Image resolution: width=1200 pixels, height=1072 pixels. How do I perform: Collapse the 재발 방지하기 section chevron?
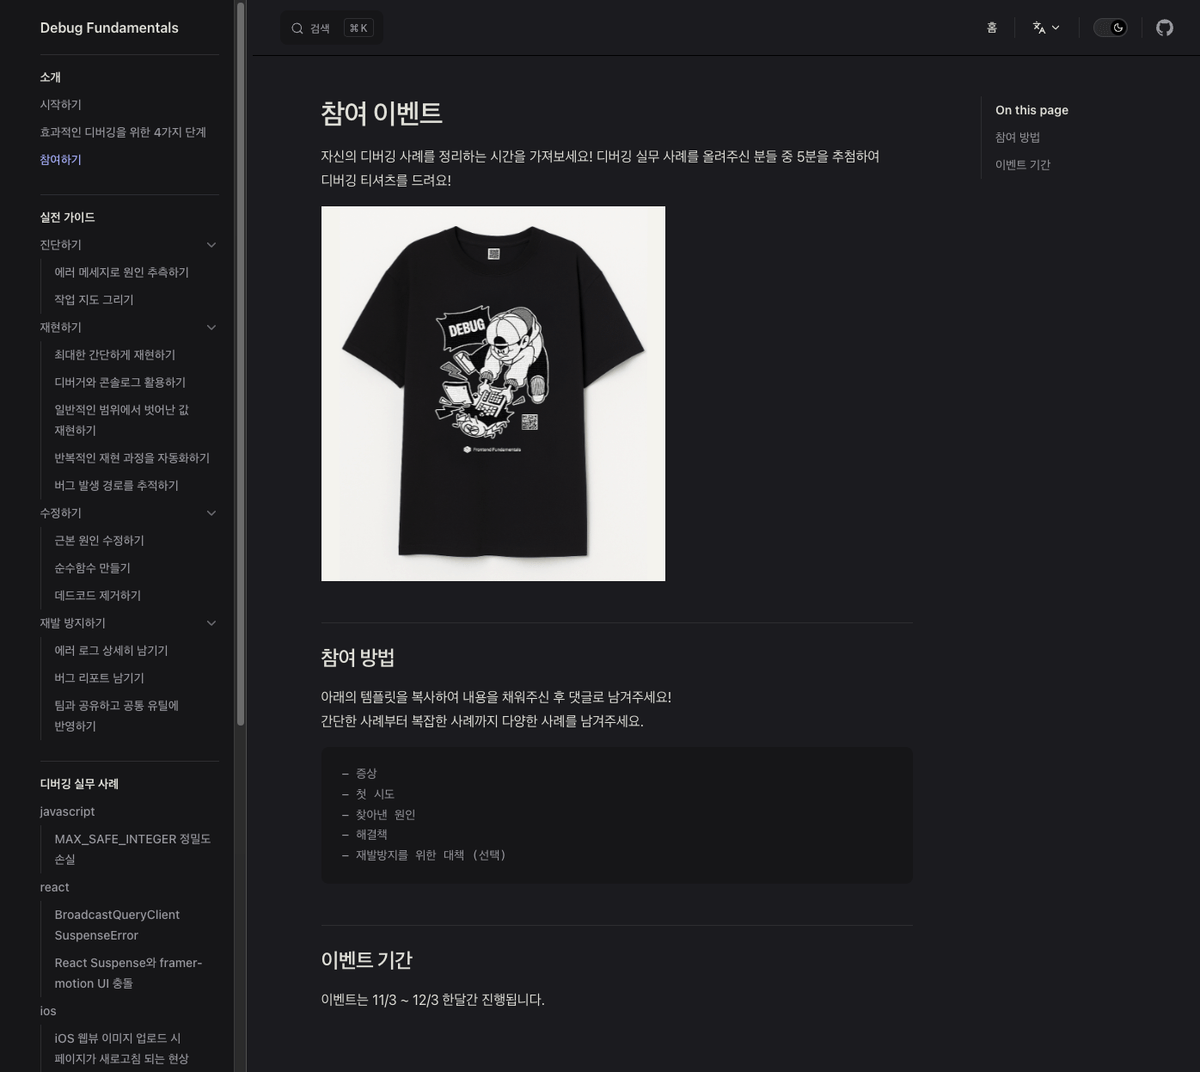pos(211,623)
